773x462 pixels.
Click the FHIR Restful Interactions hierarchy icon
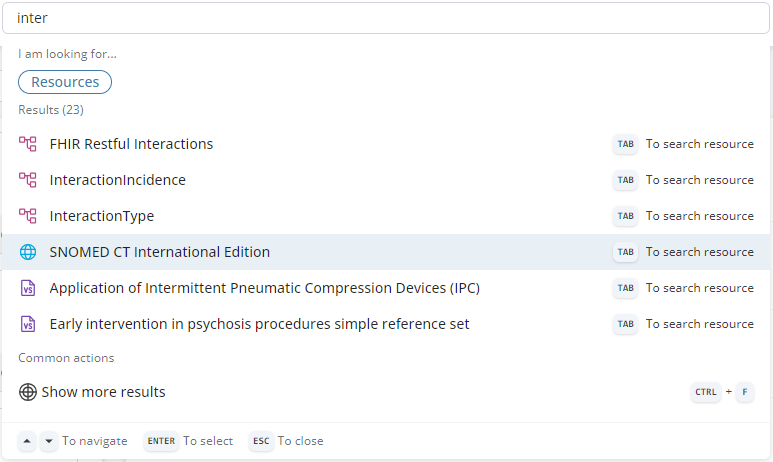tap(28, 144)
